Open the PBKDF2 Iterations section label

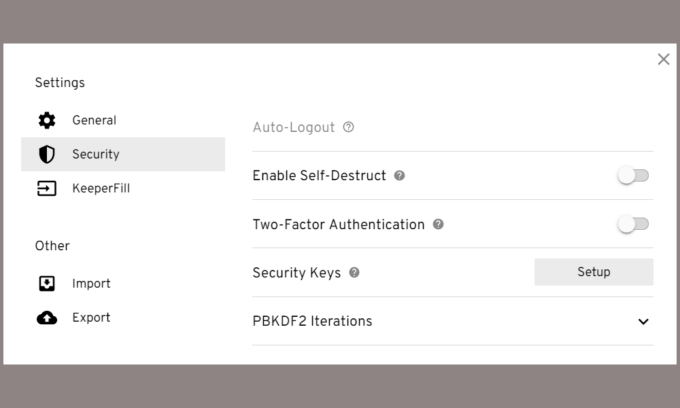pyautogui.click(x=312, y=322)
